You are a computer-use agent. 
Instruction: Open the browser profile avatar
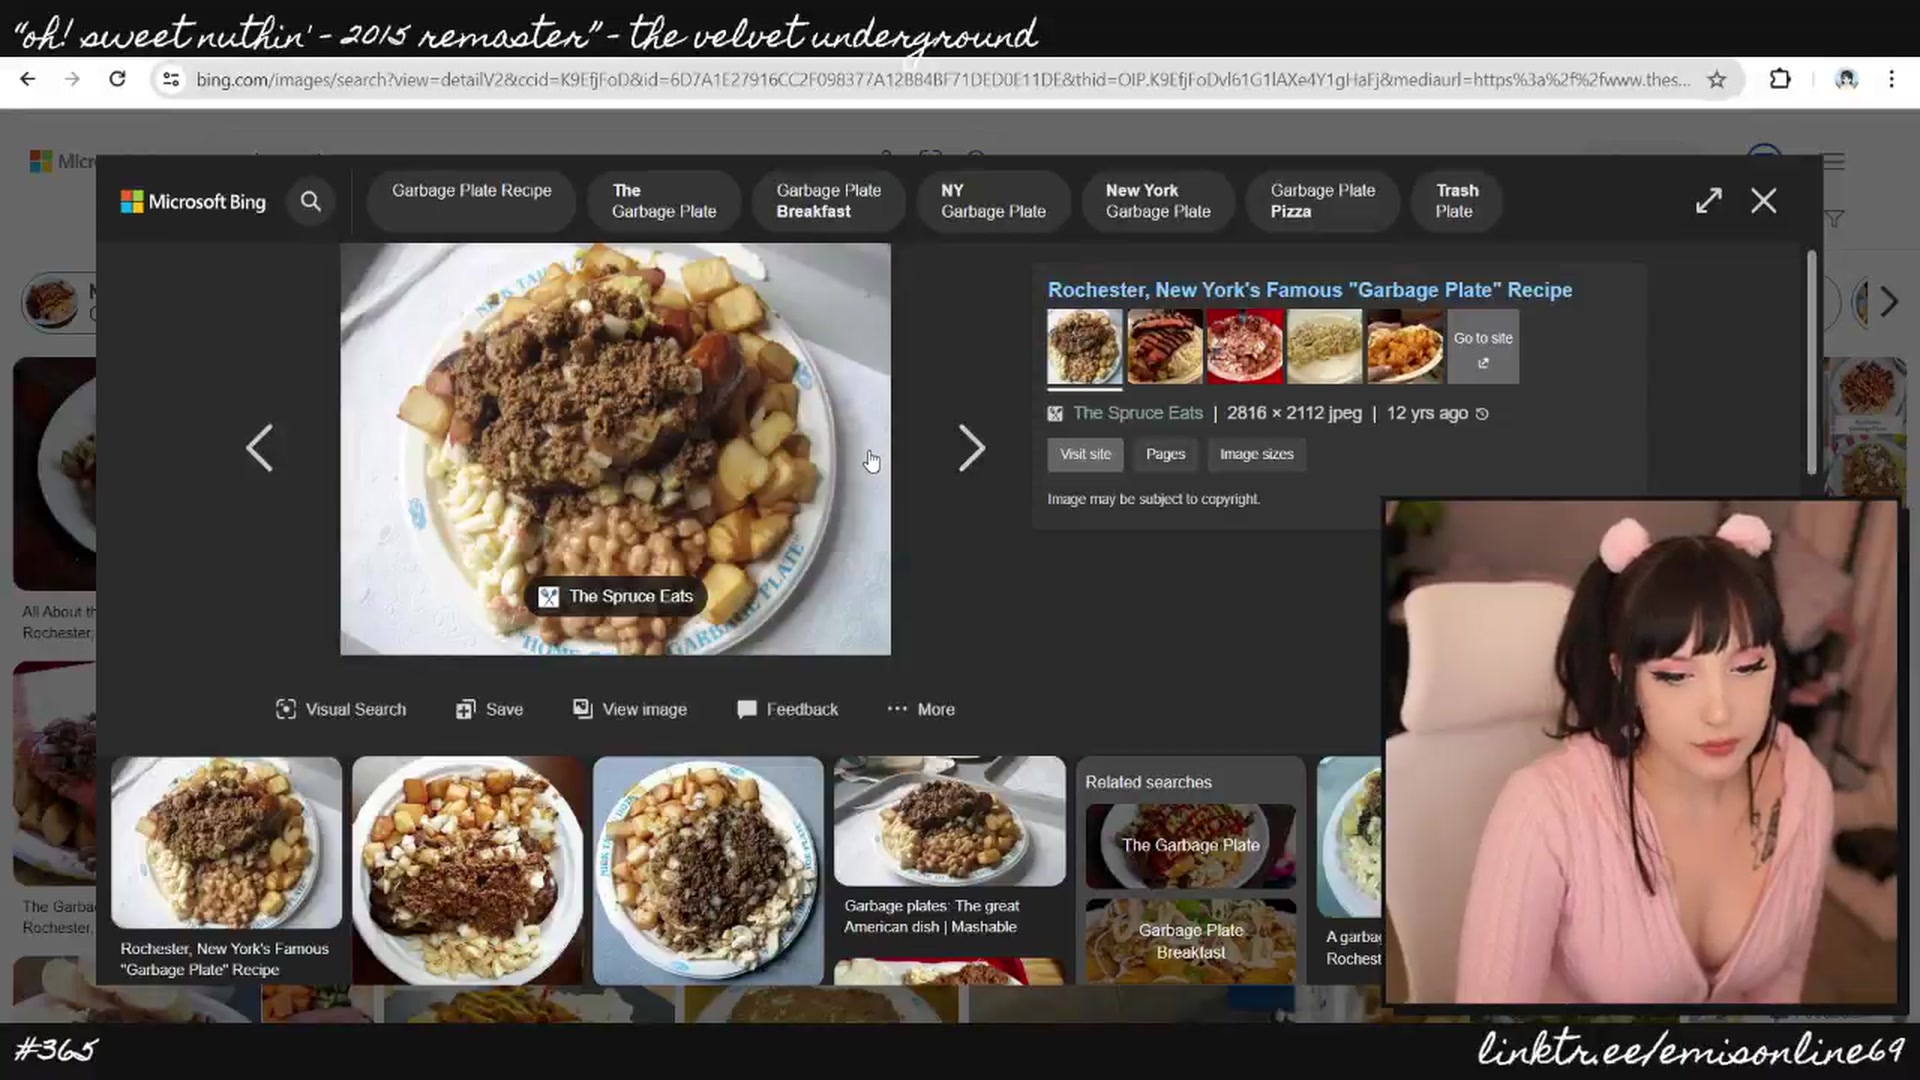point(1847,79)
